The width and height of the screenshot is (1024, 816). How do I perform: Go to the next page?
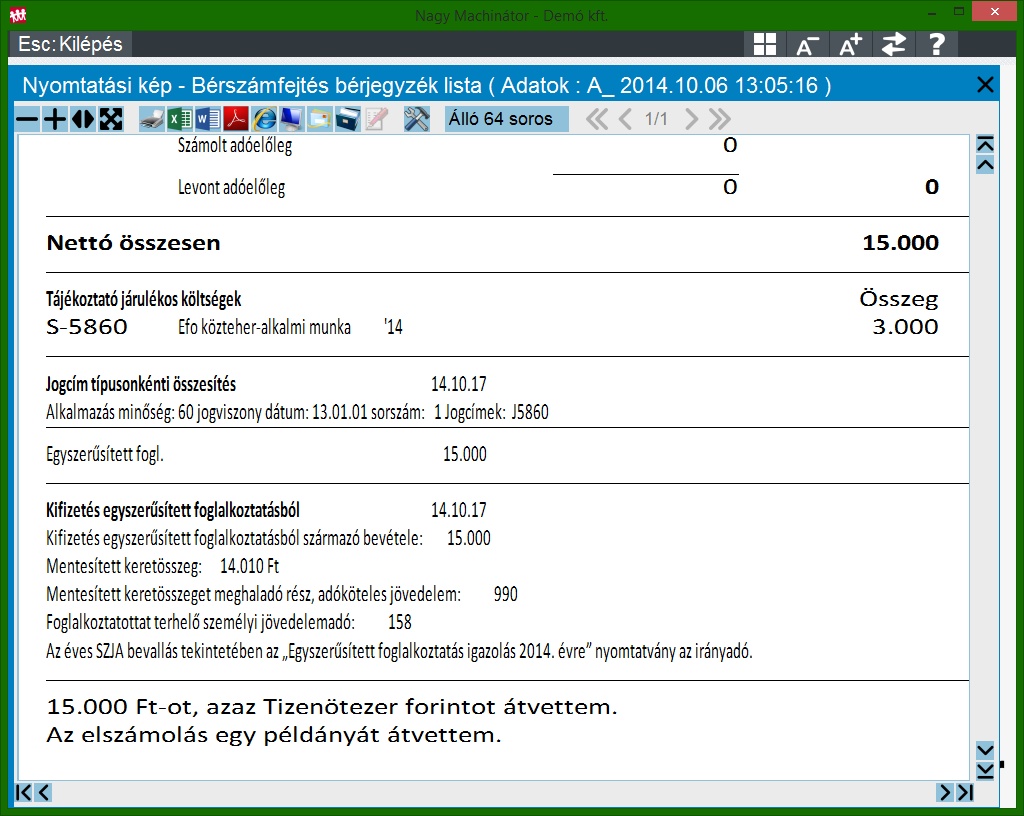(x=691, y=119)
